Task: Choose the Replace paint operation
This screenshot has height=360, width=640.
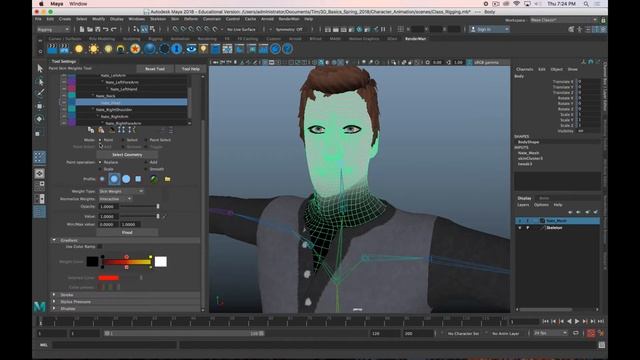Action: tap(100, 162)
